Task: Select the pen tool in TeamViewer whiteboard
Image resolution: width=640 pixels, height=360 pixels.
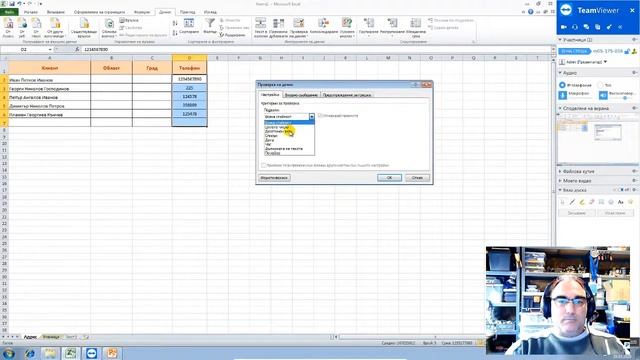Action: (572, 202)
